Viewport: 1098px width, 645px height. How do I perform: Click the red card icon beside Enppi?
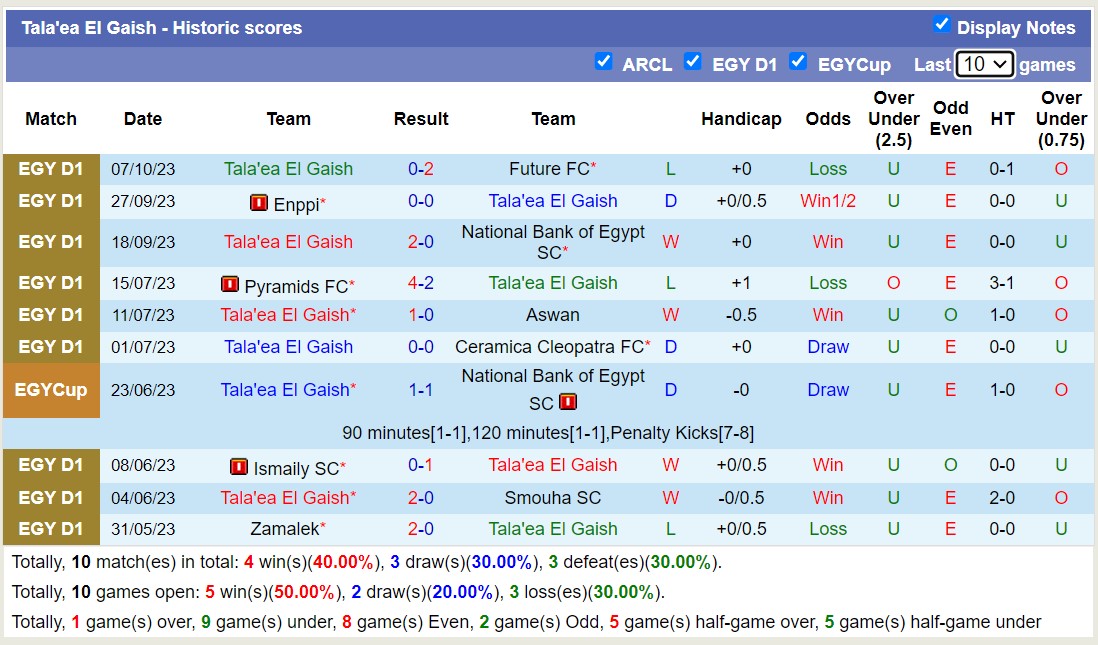(x=259, y=203)
